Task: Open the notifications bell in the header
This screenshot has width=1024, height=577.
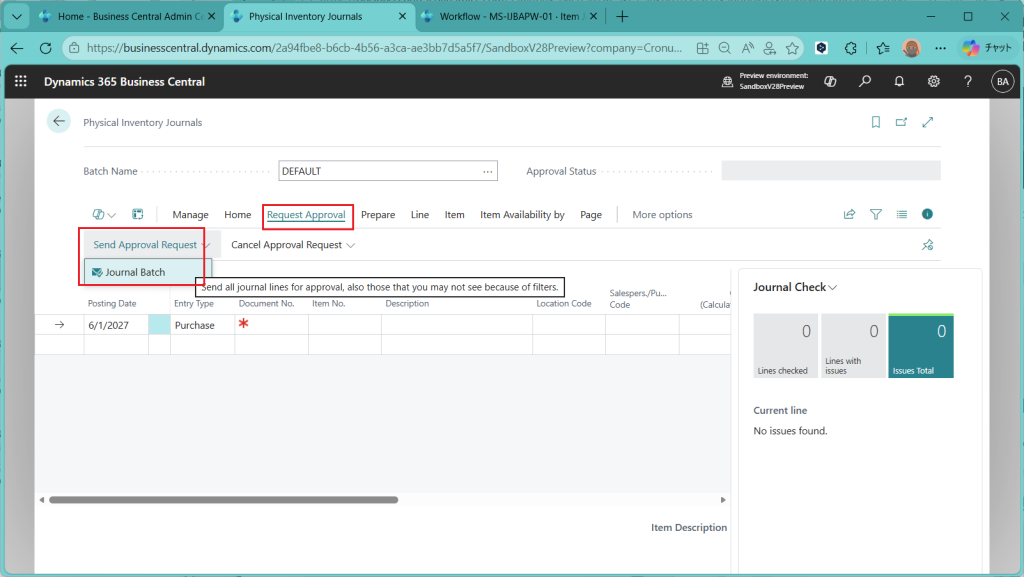Action: click(899, 82)
